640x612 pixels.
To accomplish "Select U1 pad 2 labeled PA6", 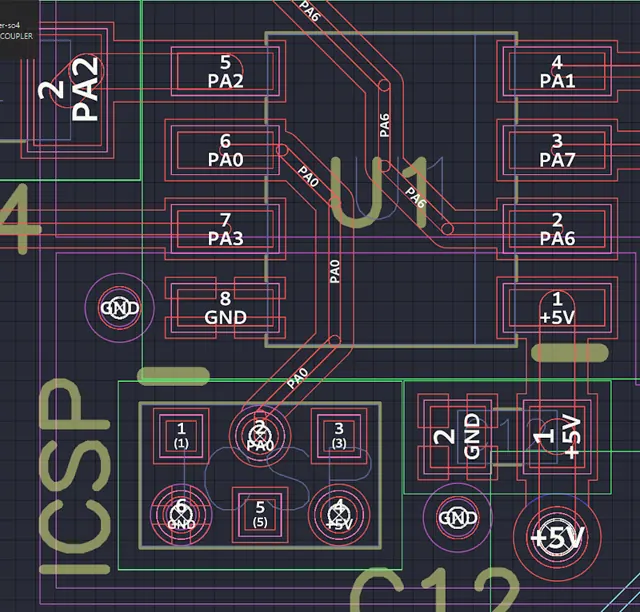I will (557, 229).
